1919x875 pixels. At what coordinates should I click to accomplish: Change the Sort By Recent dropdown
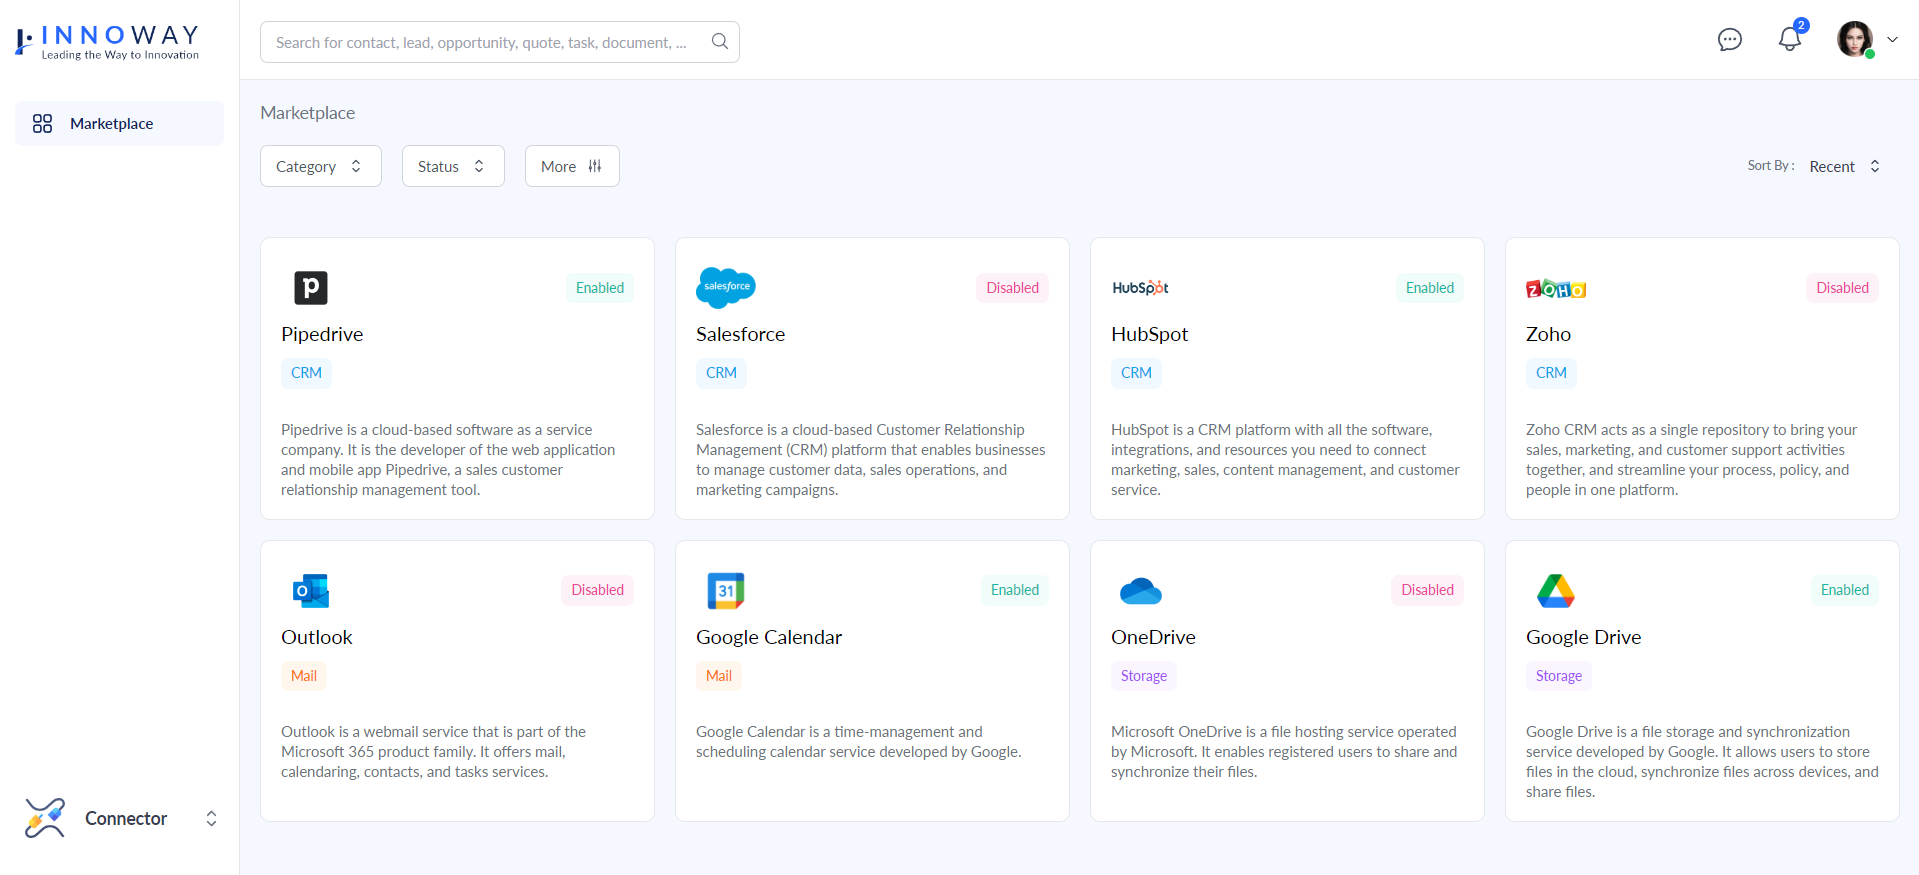(1844, 166)
